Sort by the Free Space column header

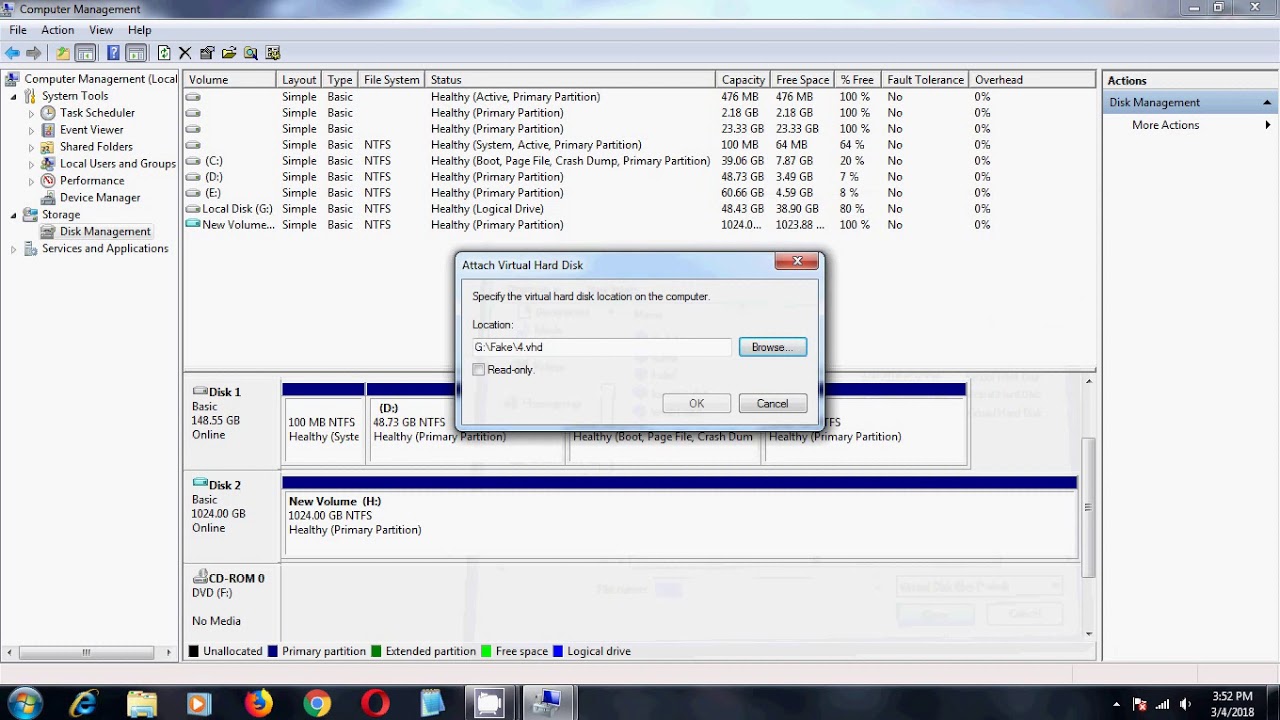[x=802, y=80]
